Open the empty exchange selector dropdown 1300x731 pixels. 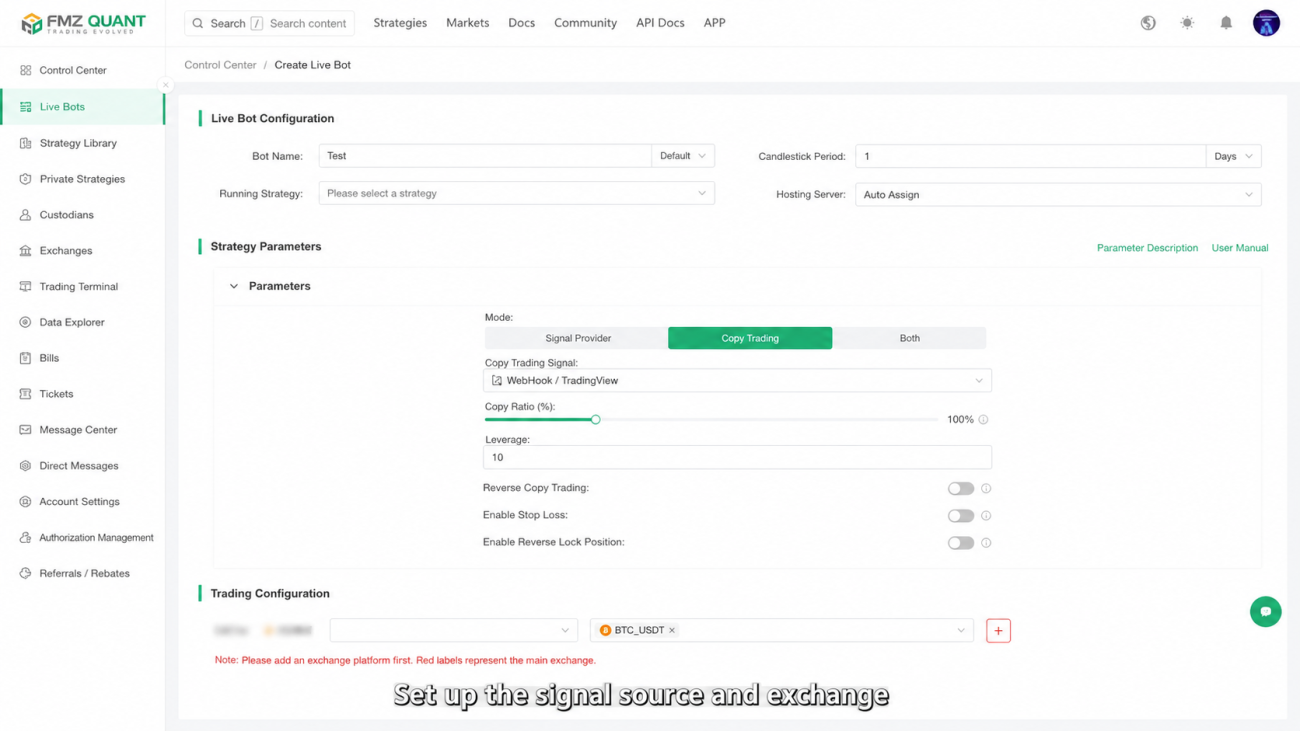pos(453,631)
